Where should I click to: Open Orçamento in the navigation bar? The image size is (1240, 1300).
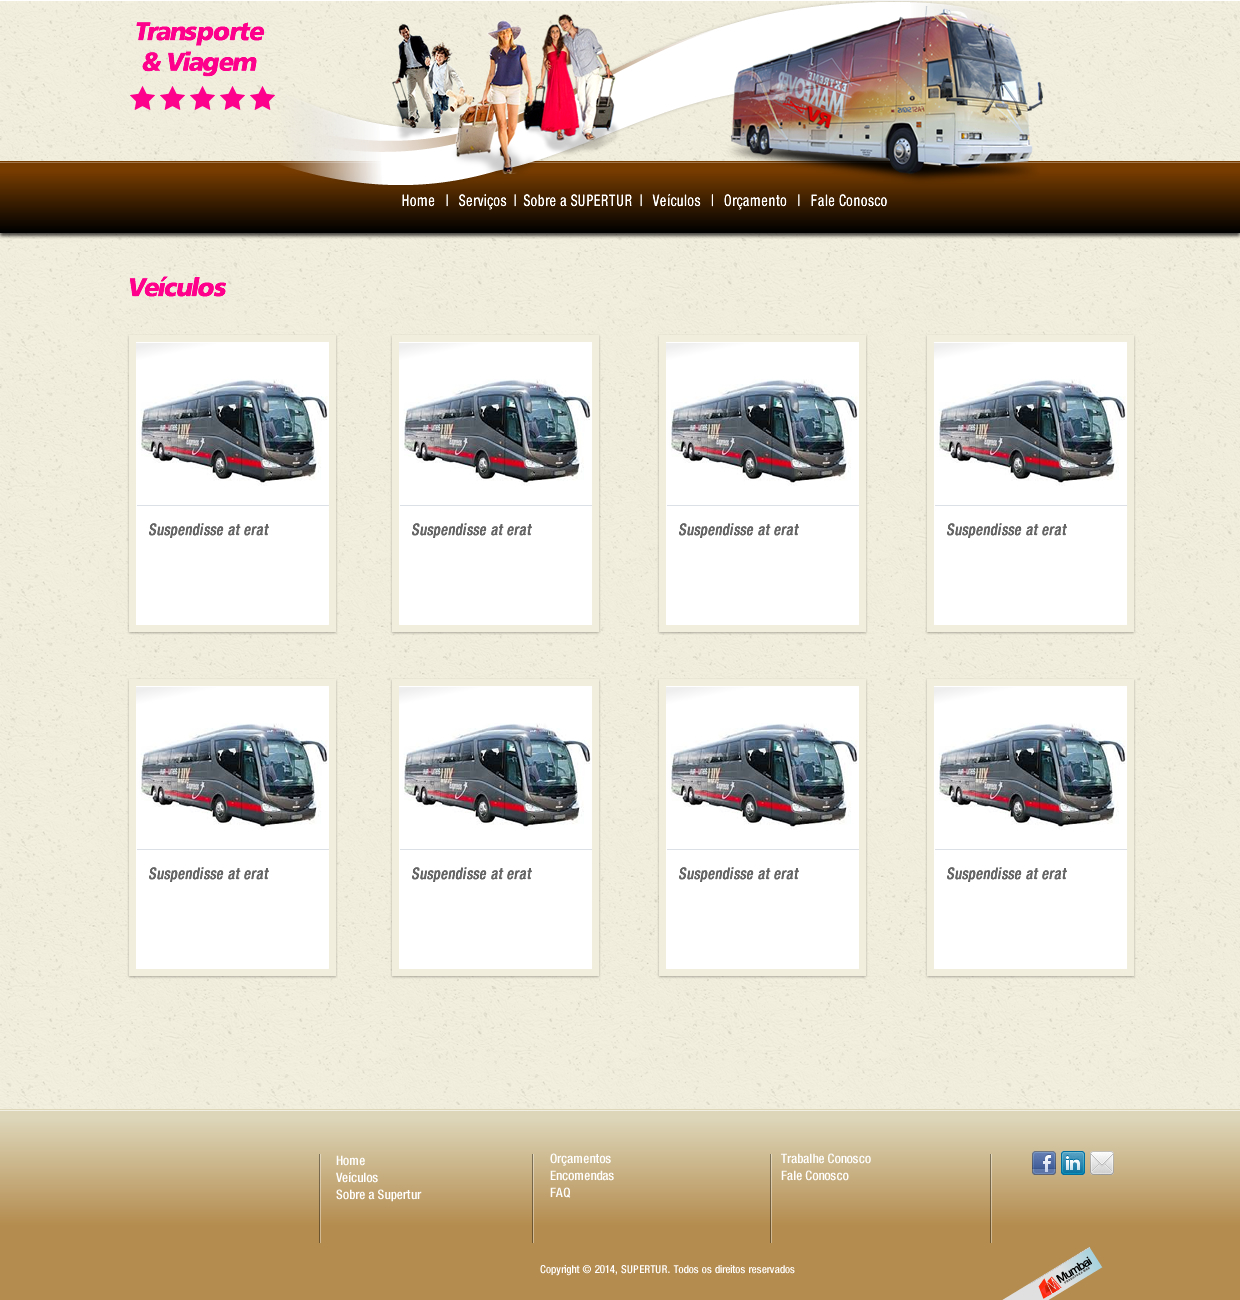point(755,201)
